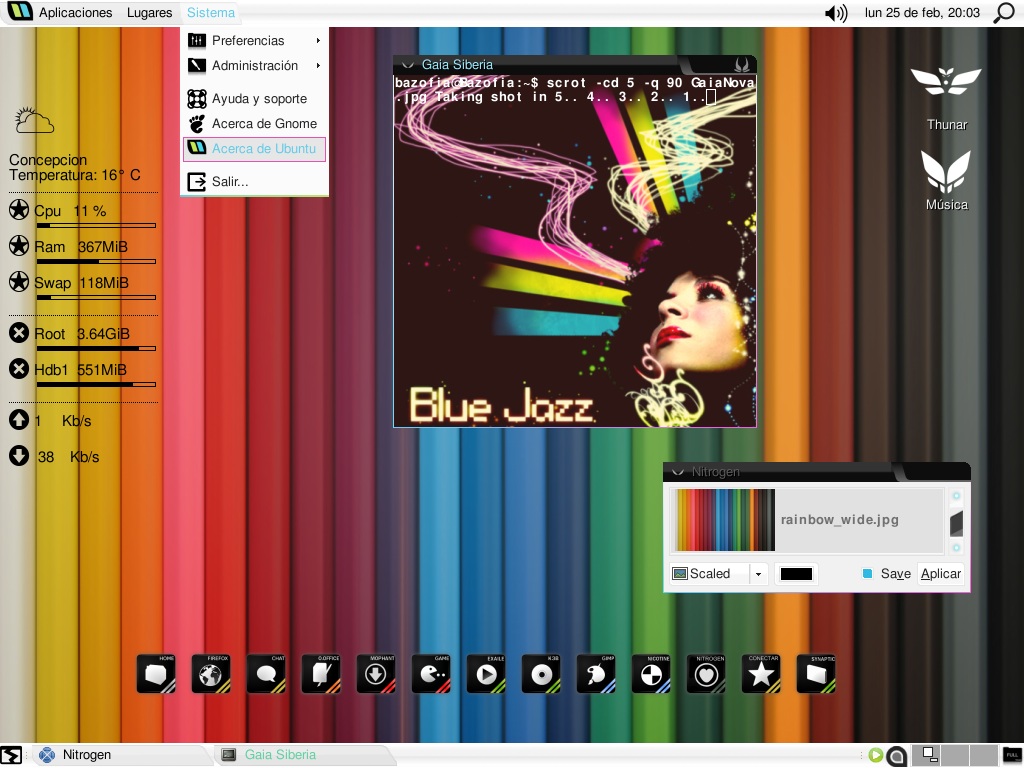Viewport: 1024px width, 768px height.
Task: Expand the Preferencias submenu
Action: pos(255,40)
